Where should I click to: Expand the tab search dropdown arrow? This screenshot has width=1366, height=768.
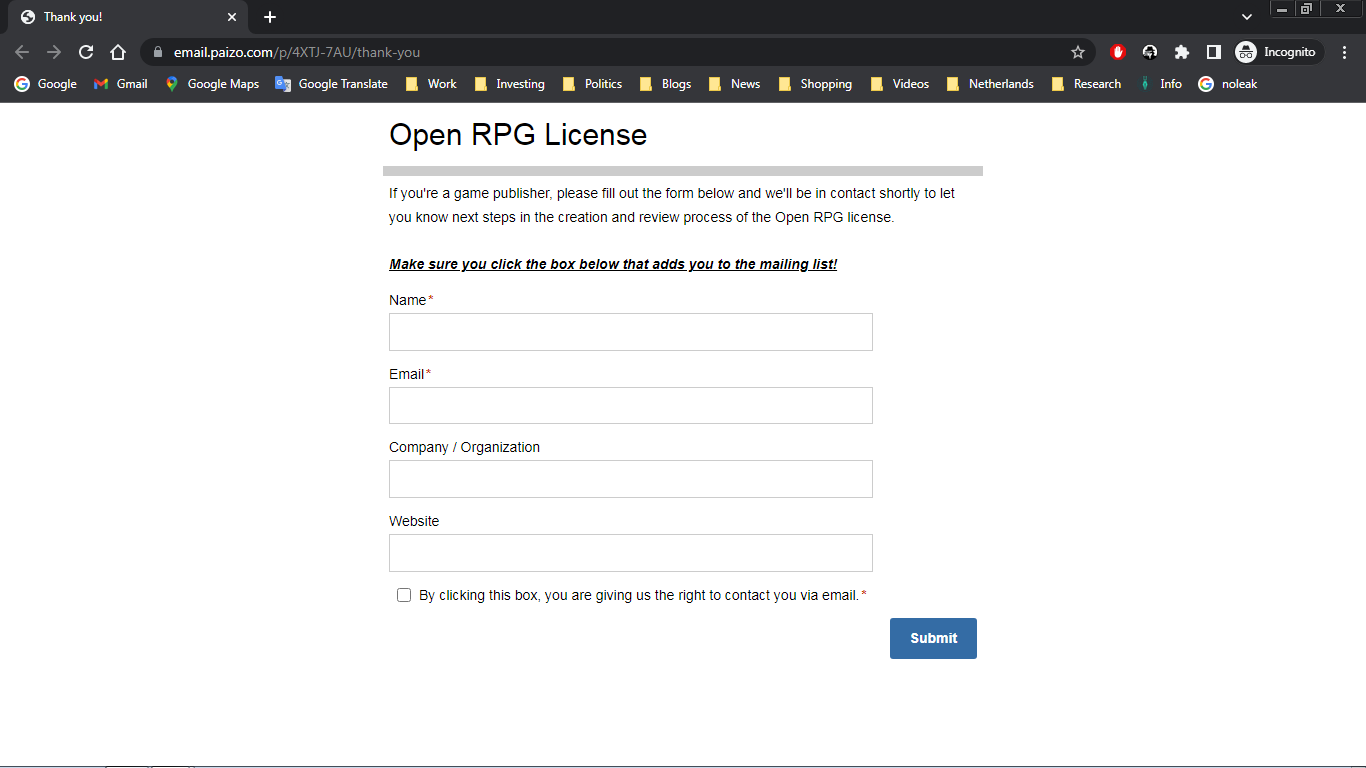(x=1247, y=17)
